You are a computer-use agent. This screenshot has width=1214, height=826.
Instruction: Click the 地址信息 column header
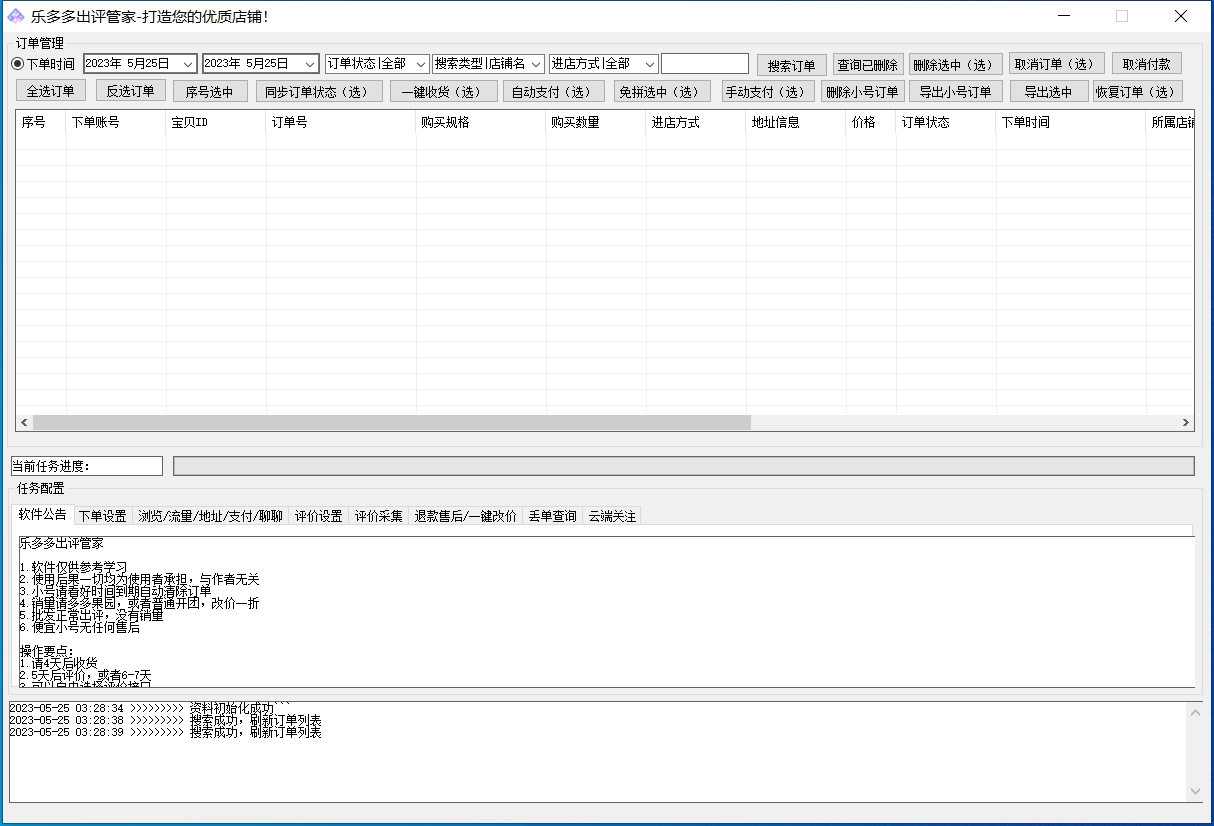[796, 122]
